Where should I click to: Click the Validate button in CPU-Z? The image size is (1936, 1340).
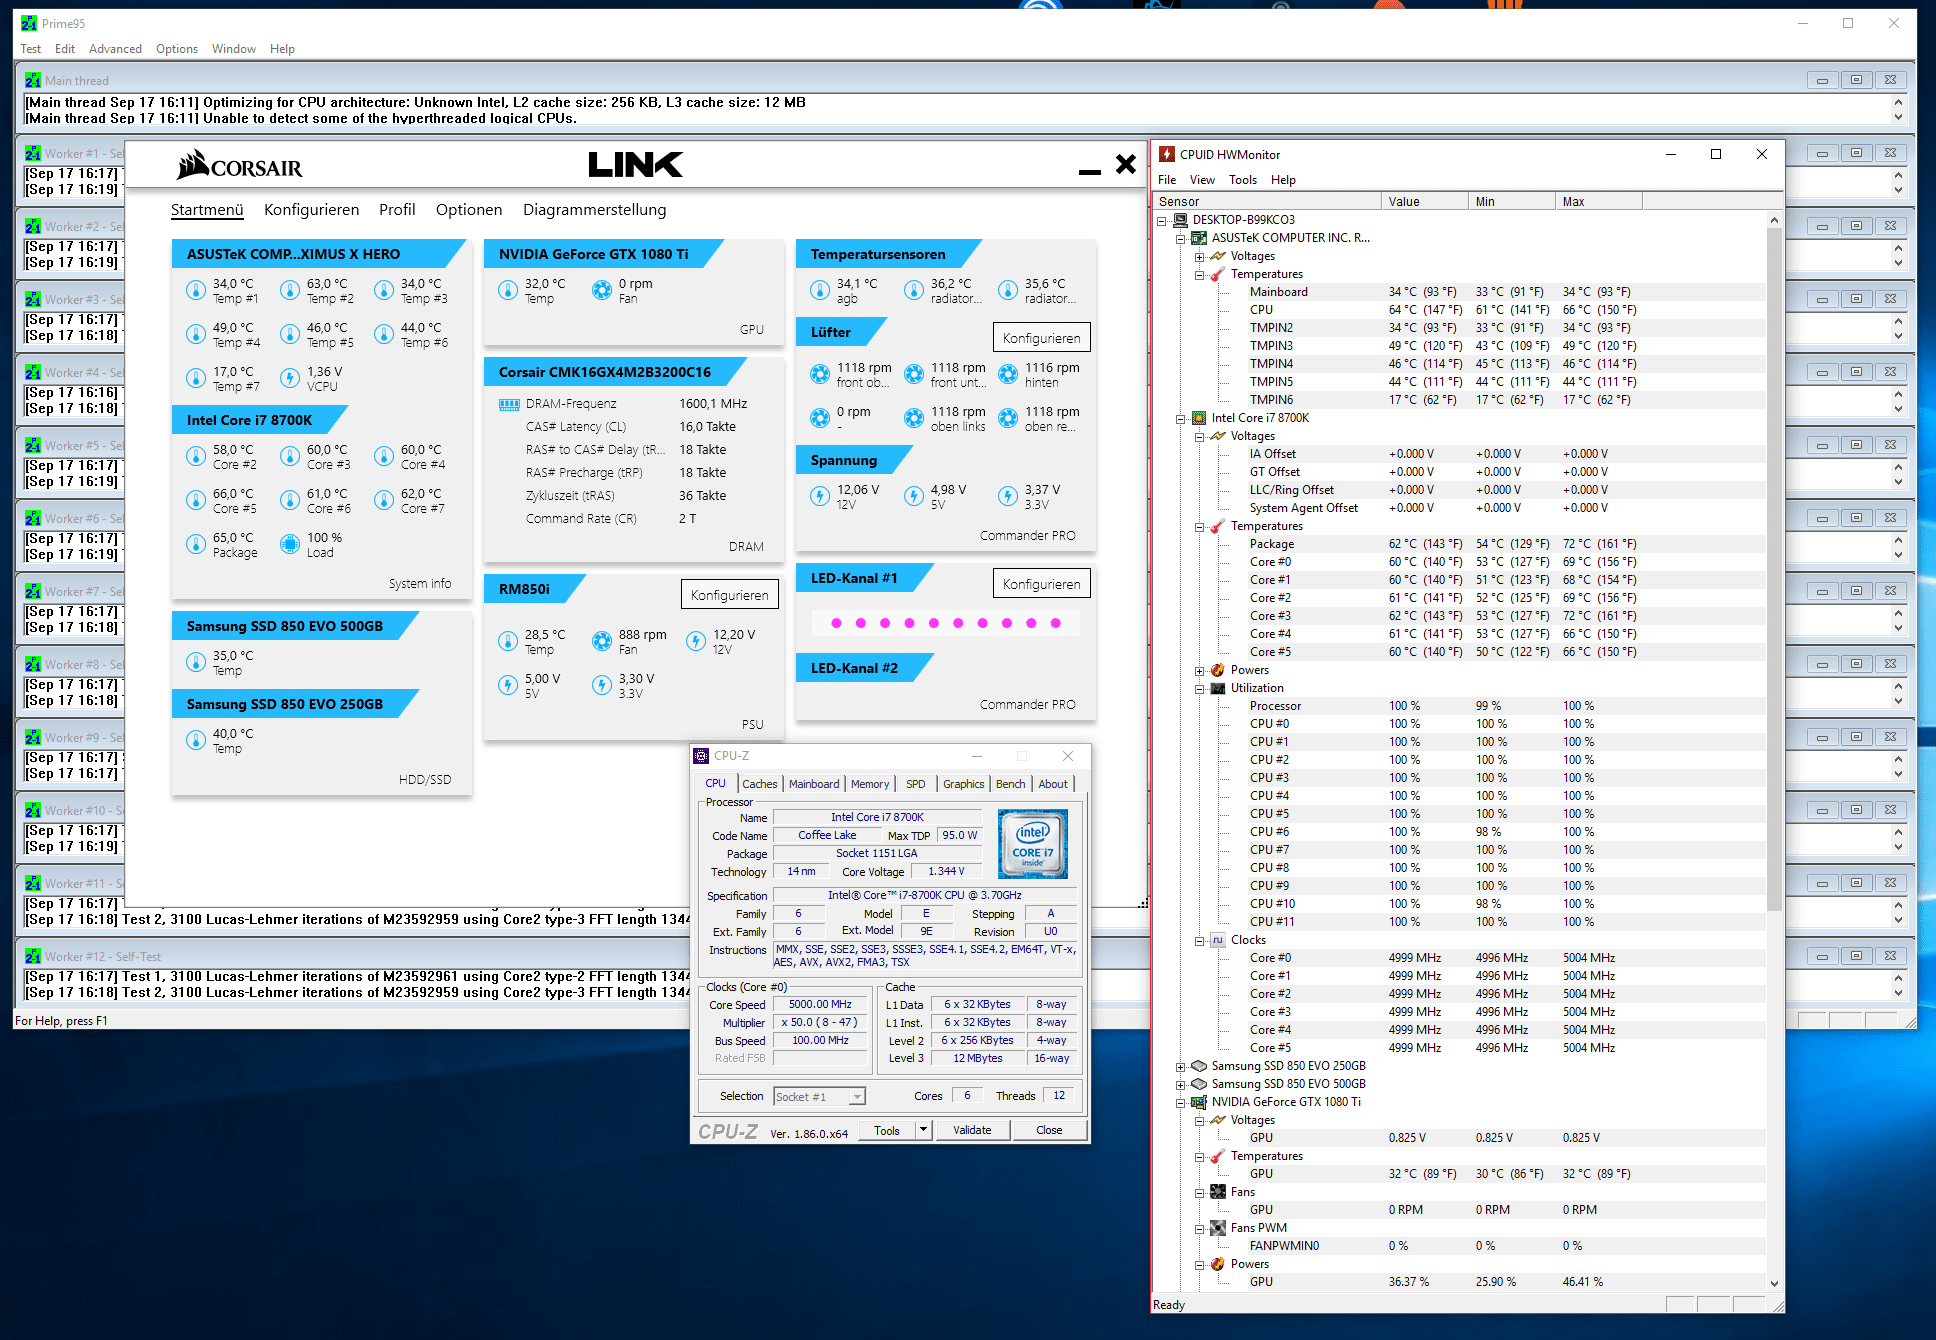pos(972,1130)
